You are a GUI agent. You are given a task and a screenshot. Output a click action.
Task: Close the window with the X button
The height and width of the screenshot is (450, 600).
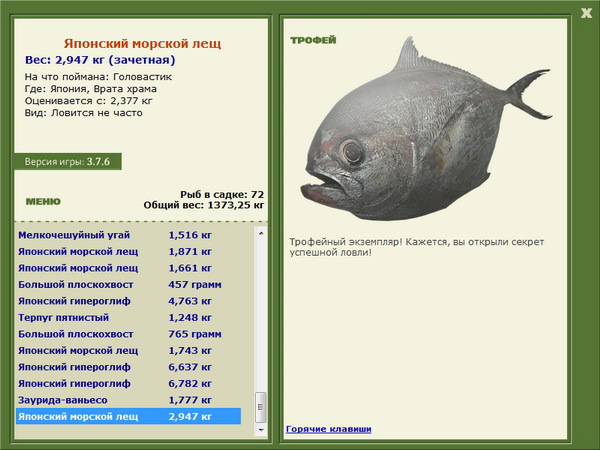(586, 13)
